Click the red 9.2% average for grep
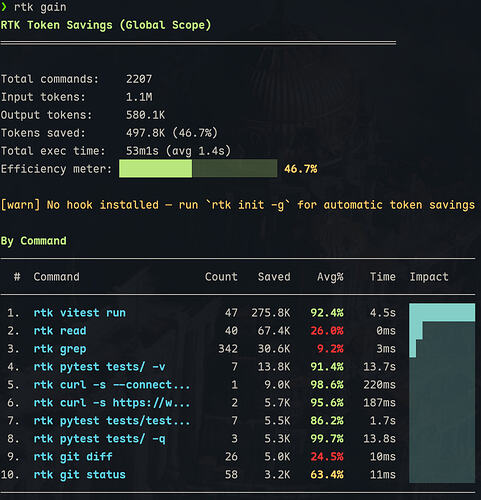The height and width of the screenshot is (500, 481). (330, 349)
